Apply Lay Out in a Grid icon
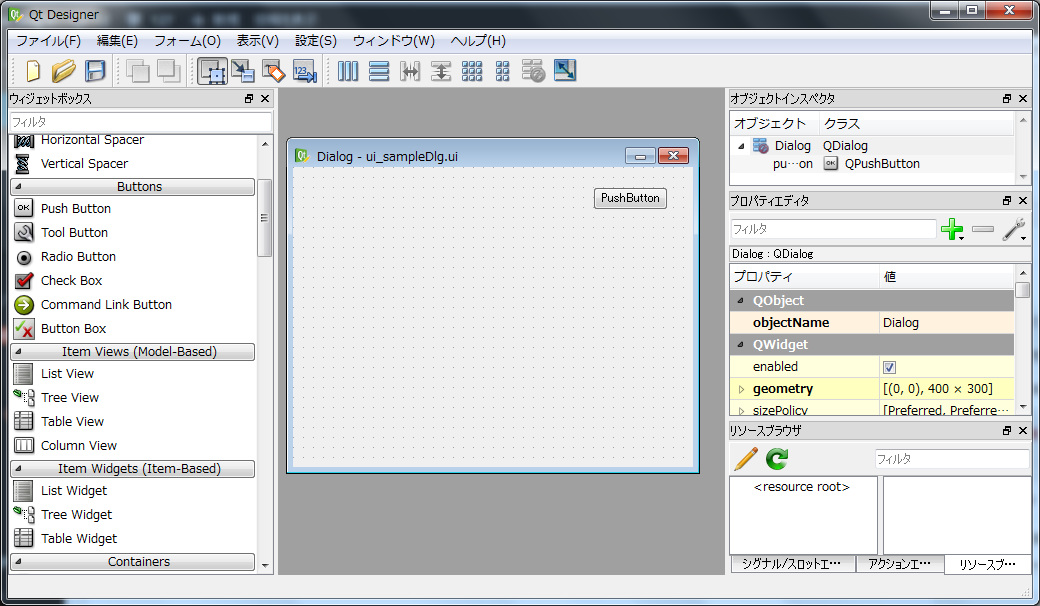Viewport: 1040px width, 606px height. [x=472, y=71]
